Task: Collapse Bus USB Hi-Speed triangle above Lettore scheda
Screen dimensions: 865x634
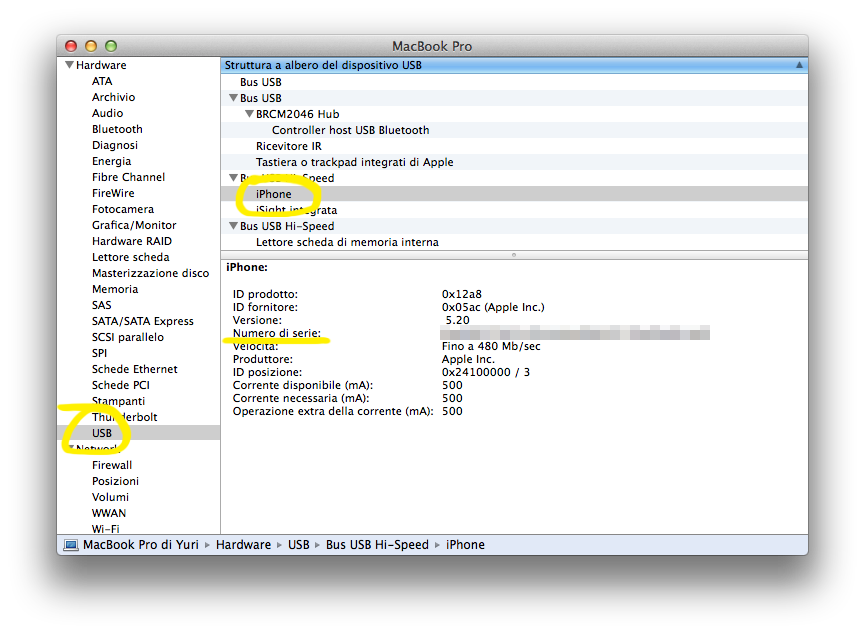Action: coord(233,226)
